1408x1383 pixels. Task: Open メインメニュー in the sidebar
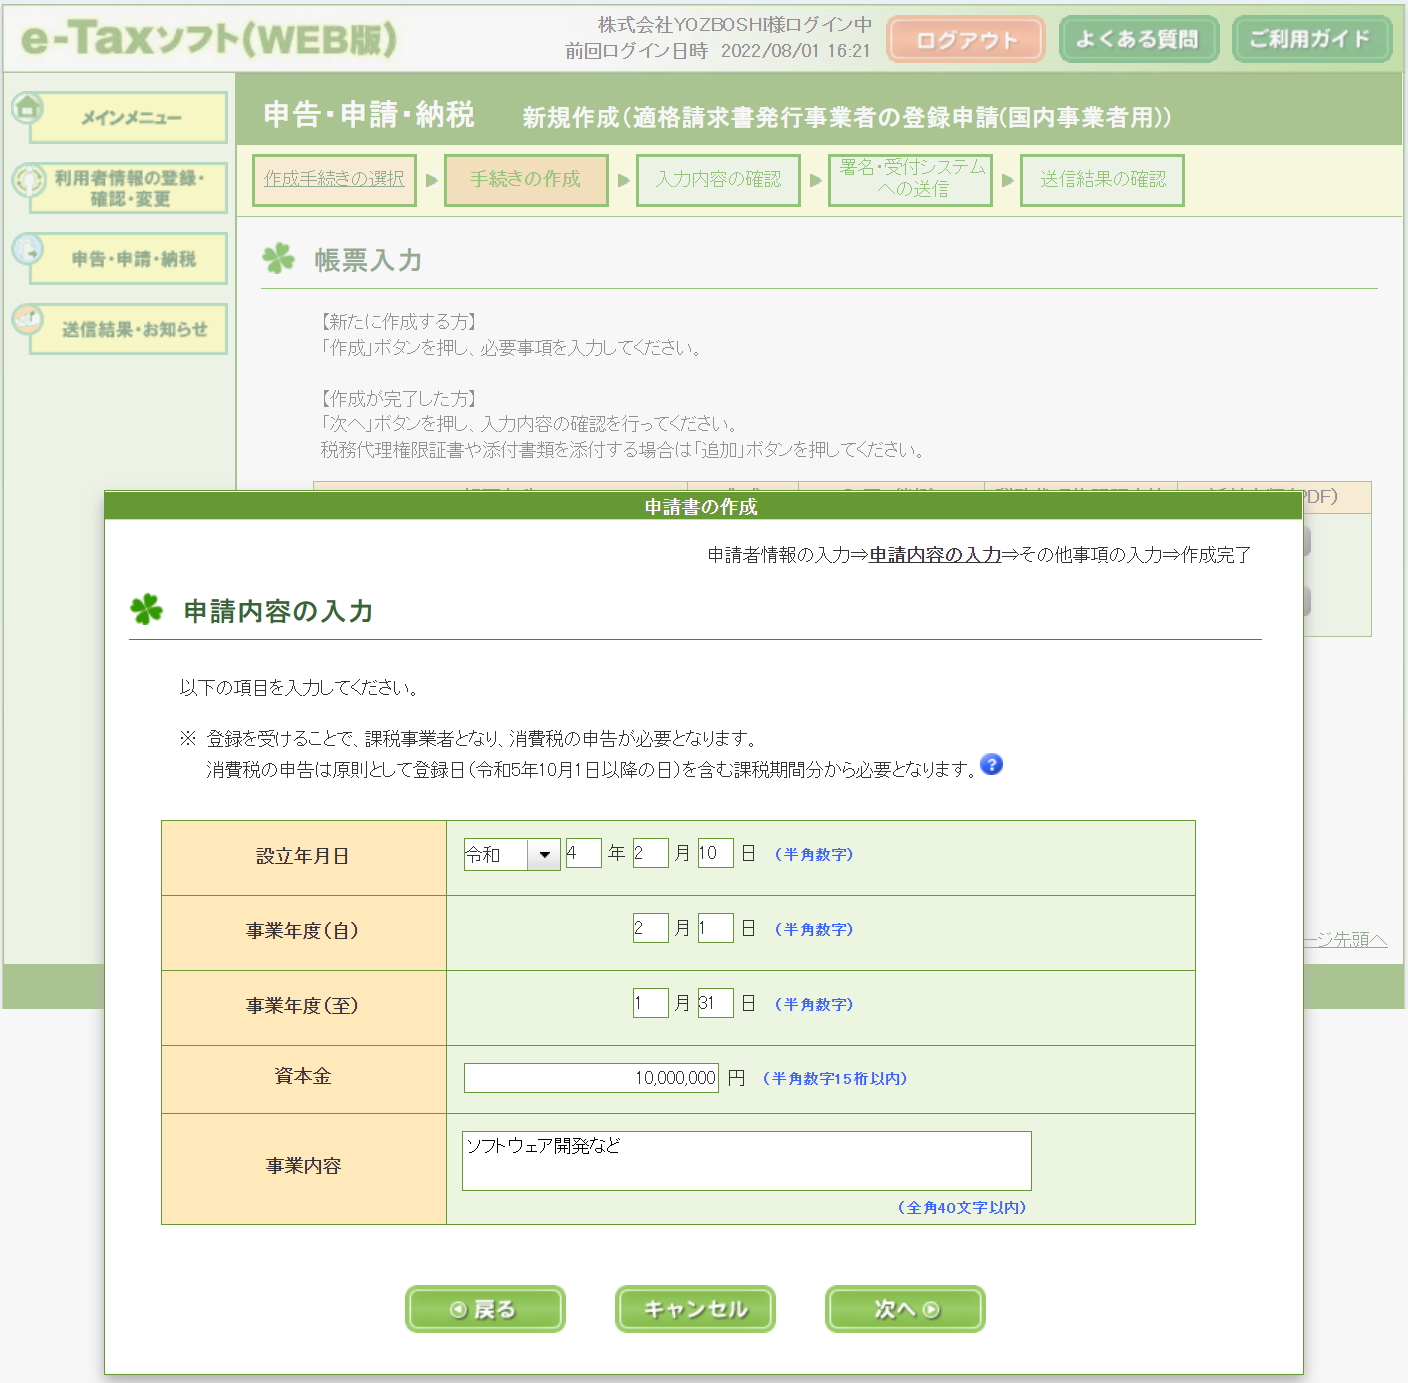pos(130,118)
